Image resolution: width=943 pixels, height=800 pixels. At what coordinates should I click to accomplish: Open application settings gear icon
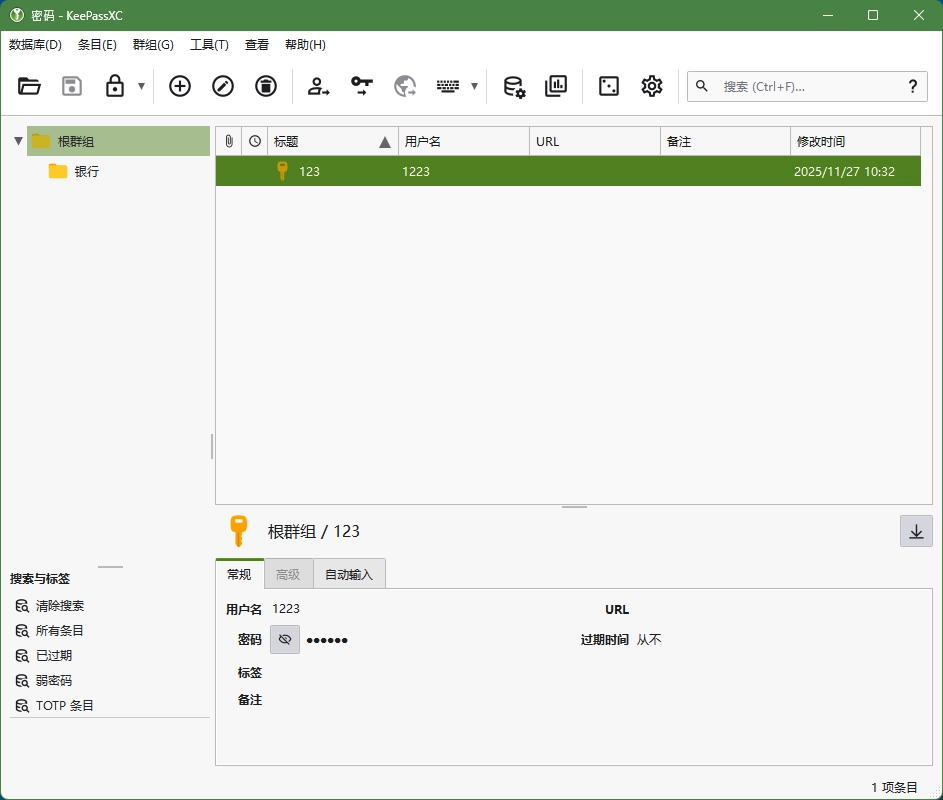tap(652, 86)
